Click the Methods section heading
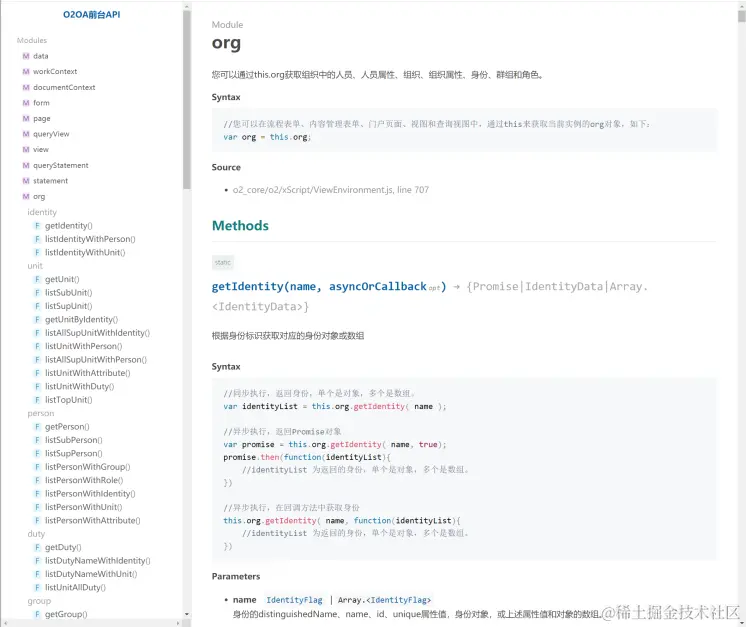746x627 pixels. click(x=240, y=226)
